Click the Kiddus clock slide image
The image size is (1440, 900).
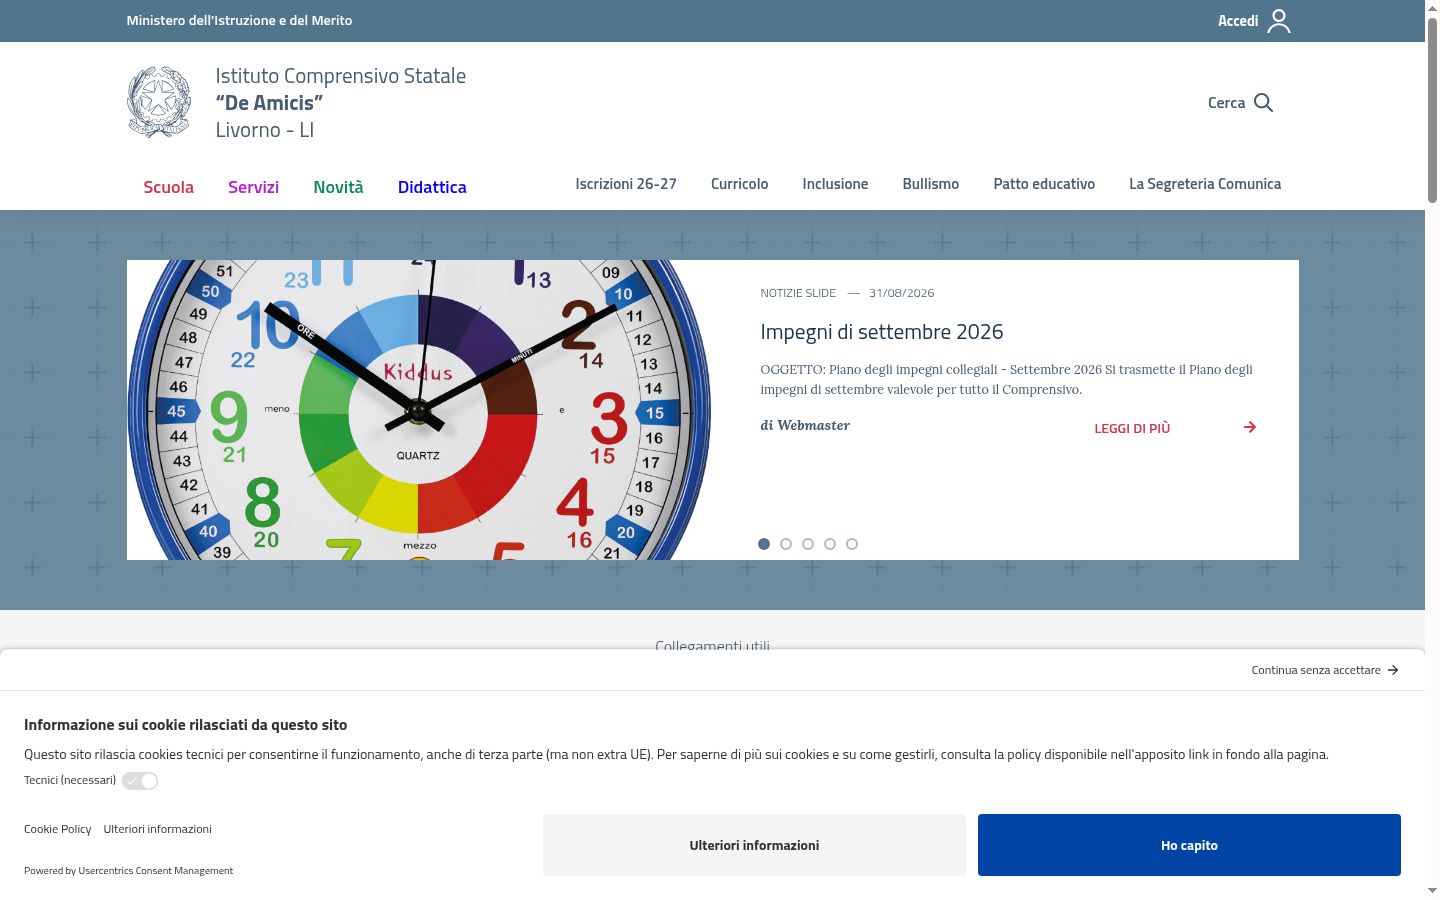point(419,410)
